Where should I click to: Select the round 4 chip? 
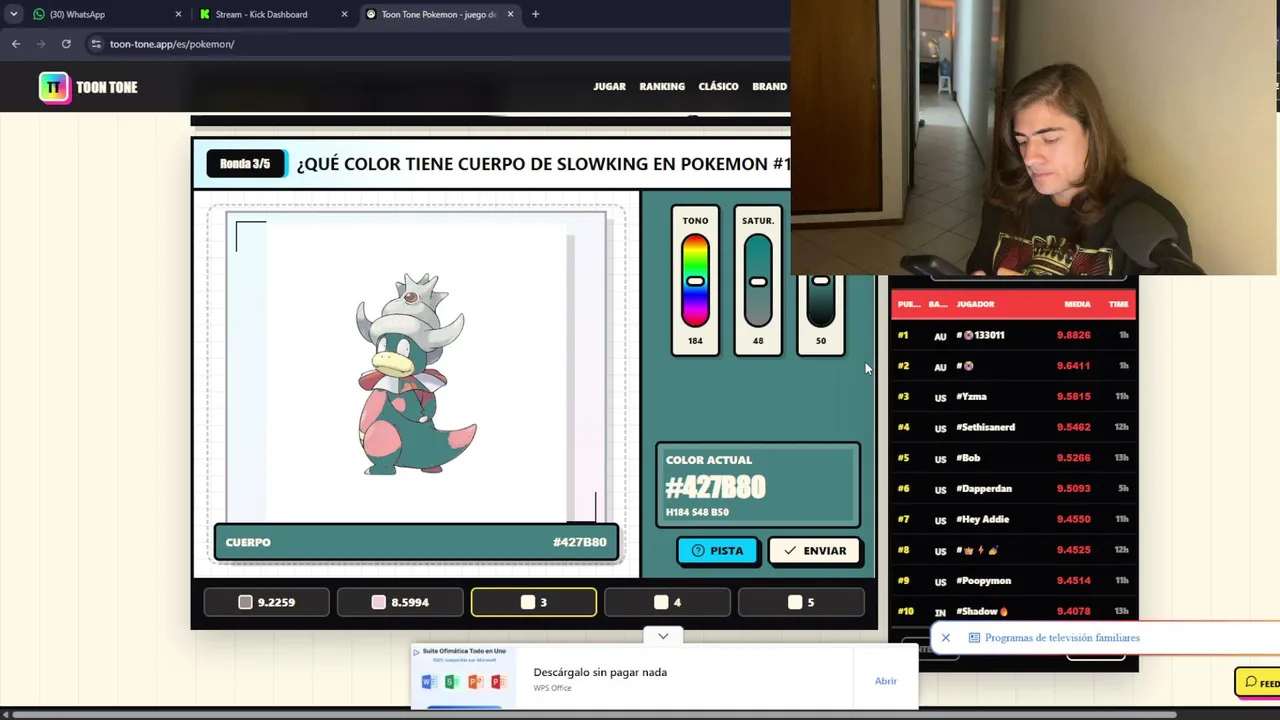click(667, 602)
